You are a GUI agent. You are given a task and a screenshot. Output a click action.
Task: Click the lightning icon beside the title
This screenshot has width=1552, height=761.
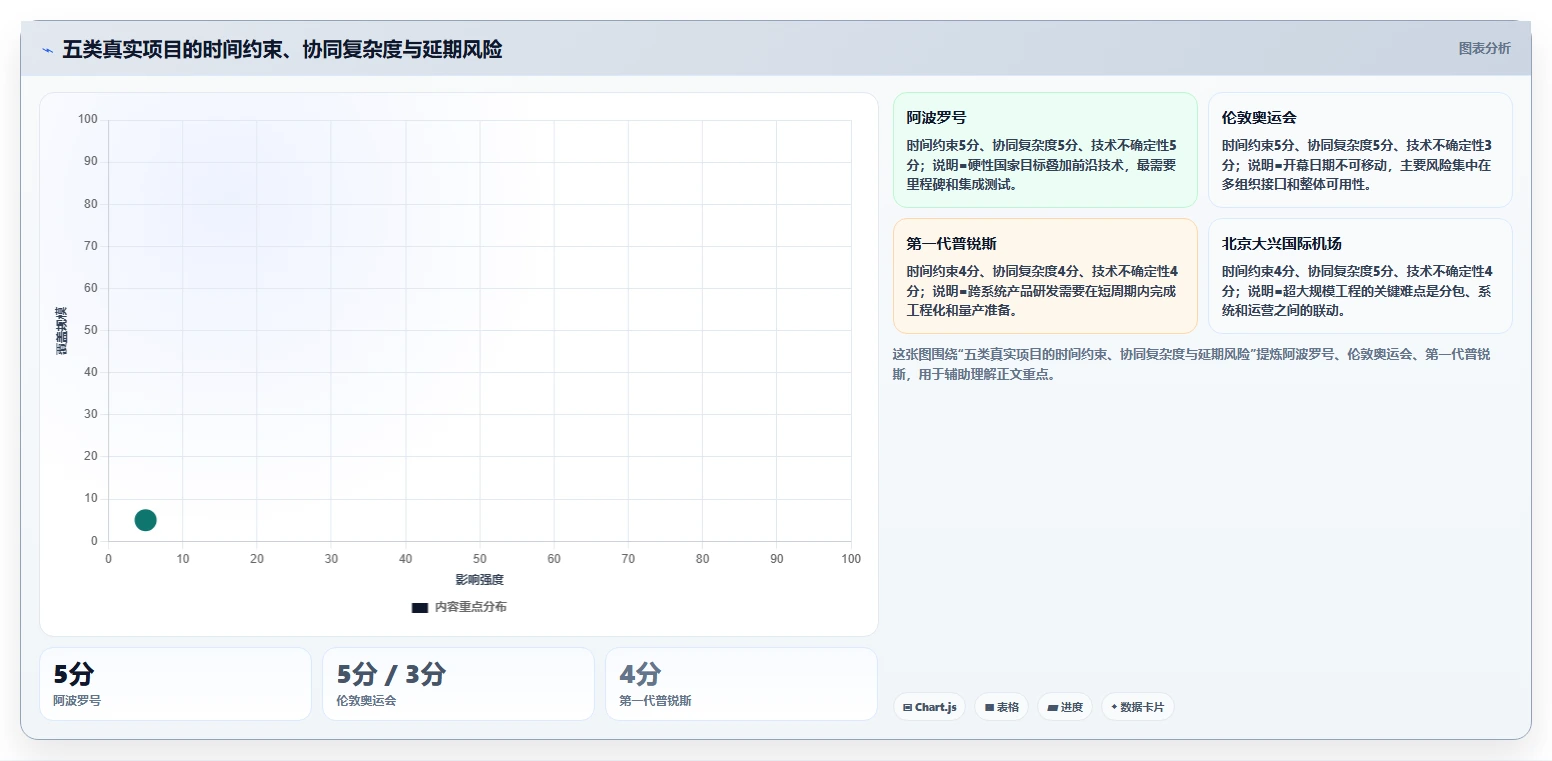coord(47,50)
